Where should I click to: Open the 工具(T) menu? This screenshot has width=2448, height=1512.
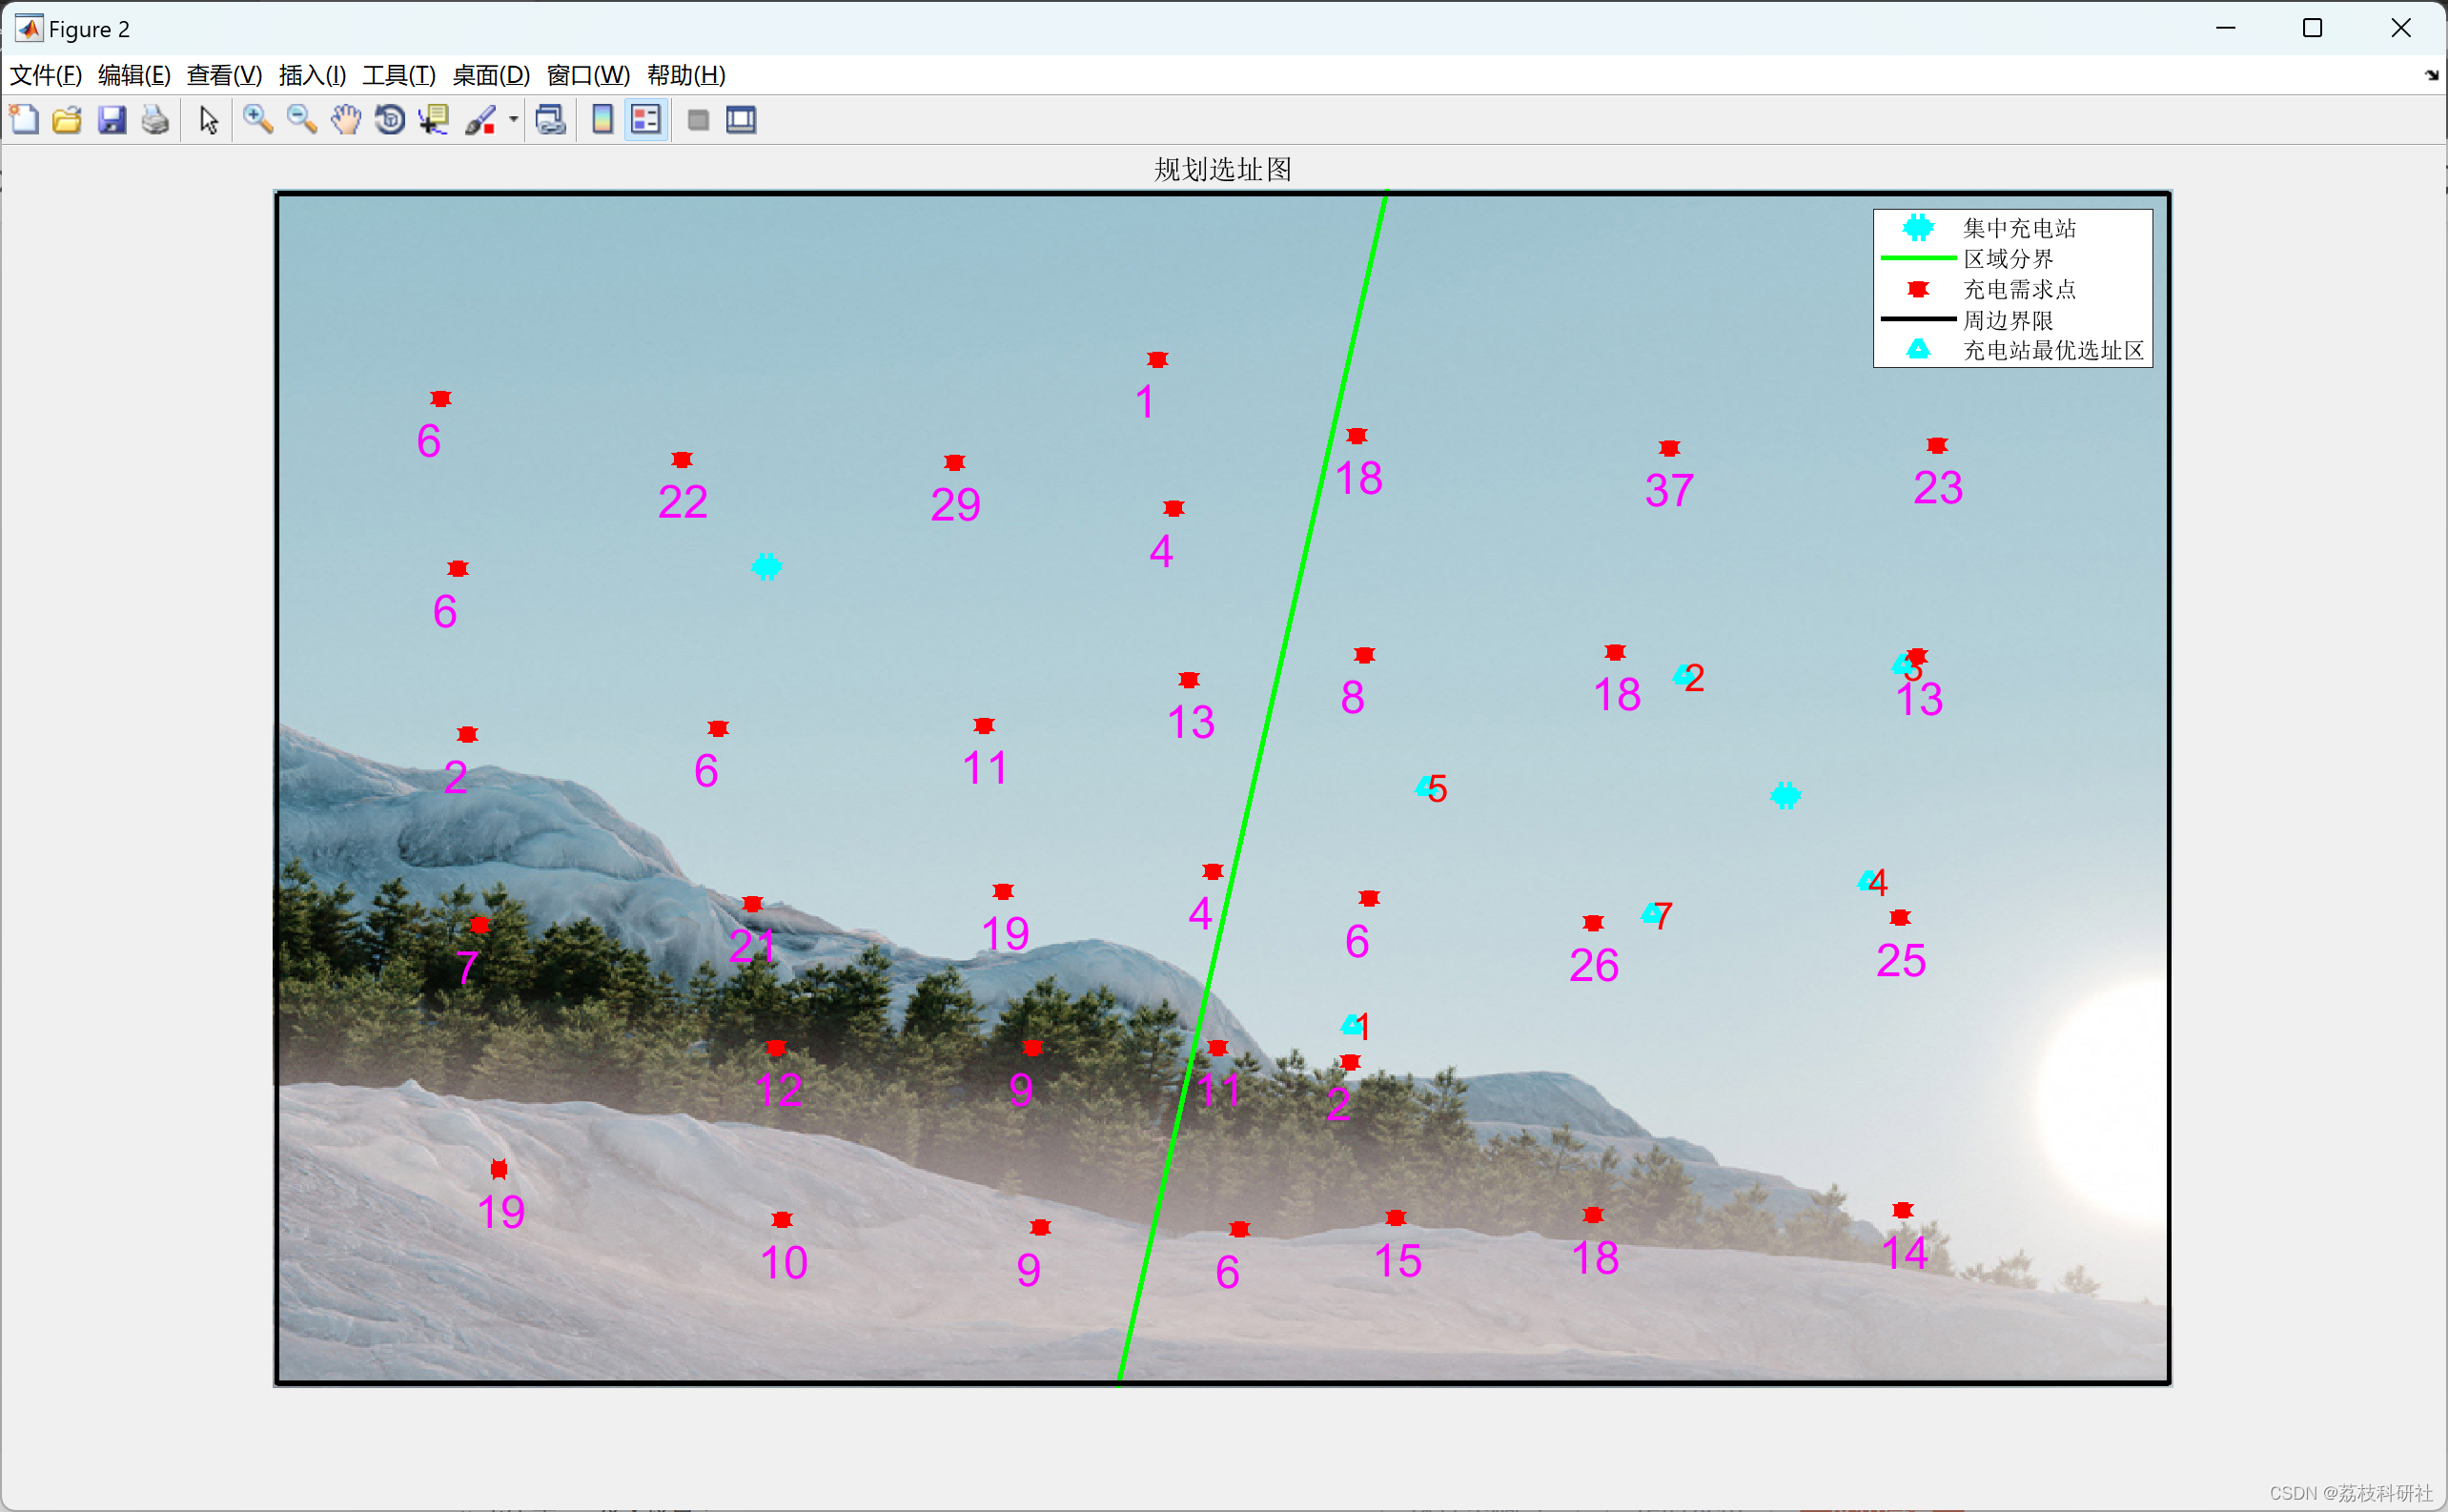(x=398, y=75)
